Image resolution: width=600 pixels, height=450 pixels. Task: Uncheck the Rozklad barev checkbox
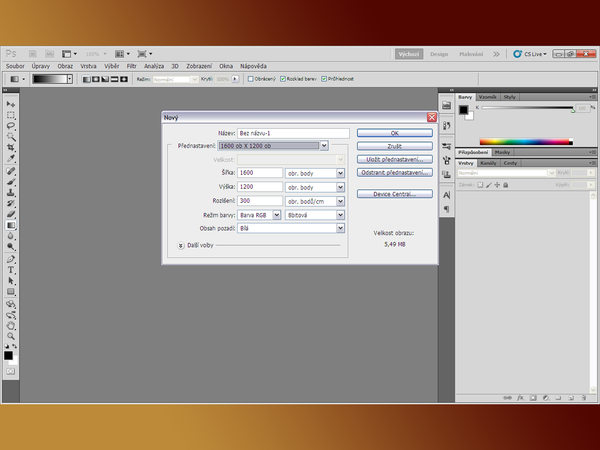point(285,78)
